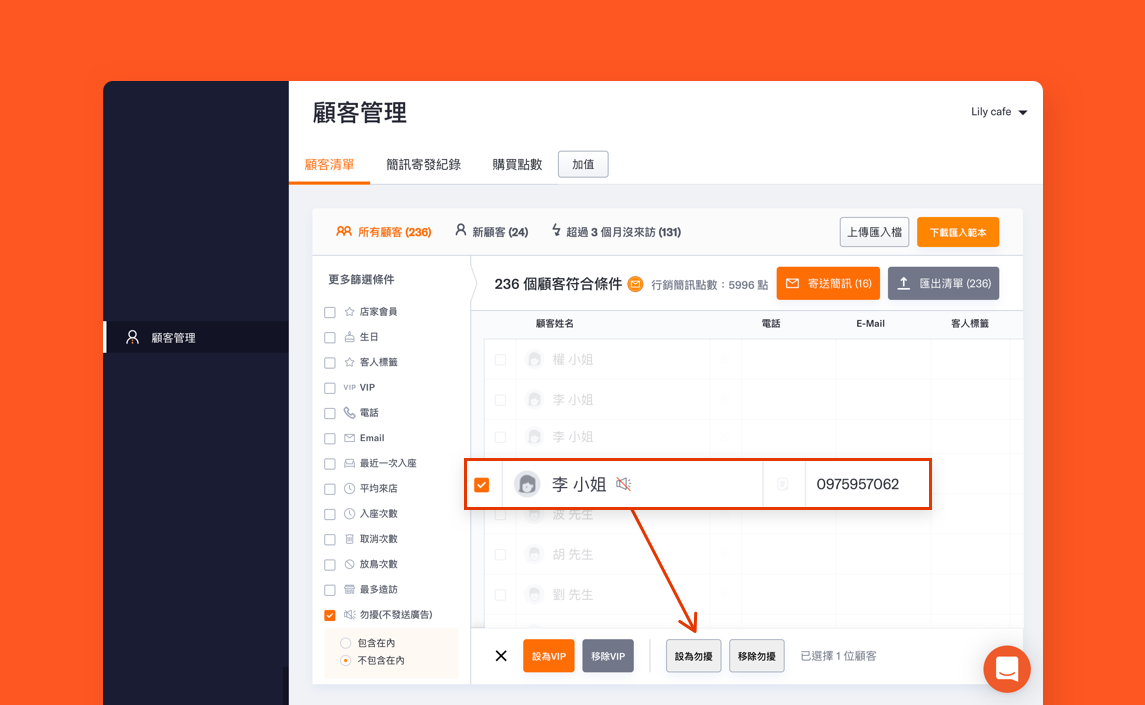
Task: Click the 寄送簡訊 (16) button
Action: [x=828, y=284]
